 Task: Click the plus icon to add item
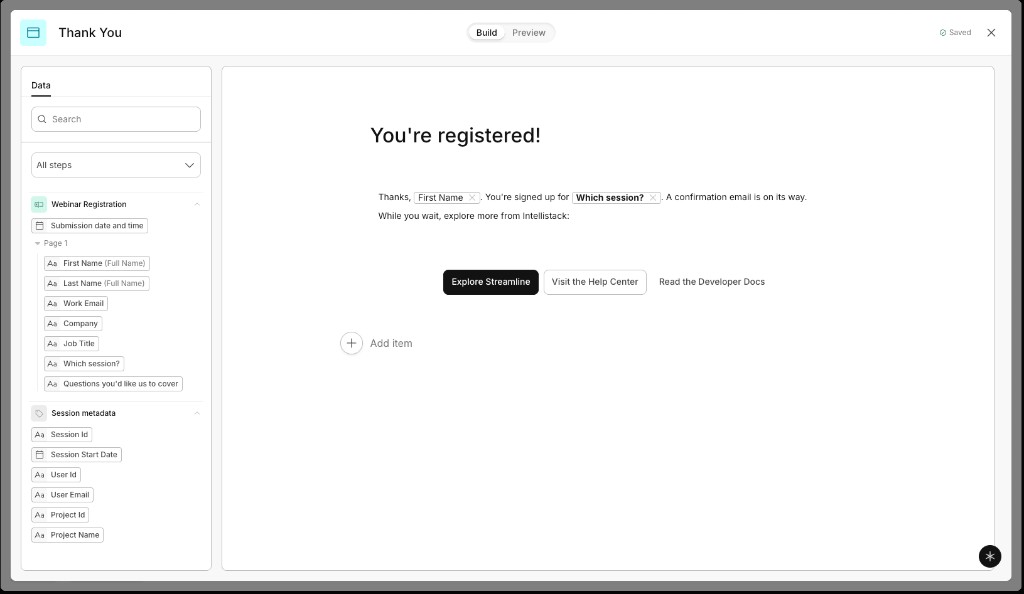pyautogui.click(x=351, y=343)
